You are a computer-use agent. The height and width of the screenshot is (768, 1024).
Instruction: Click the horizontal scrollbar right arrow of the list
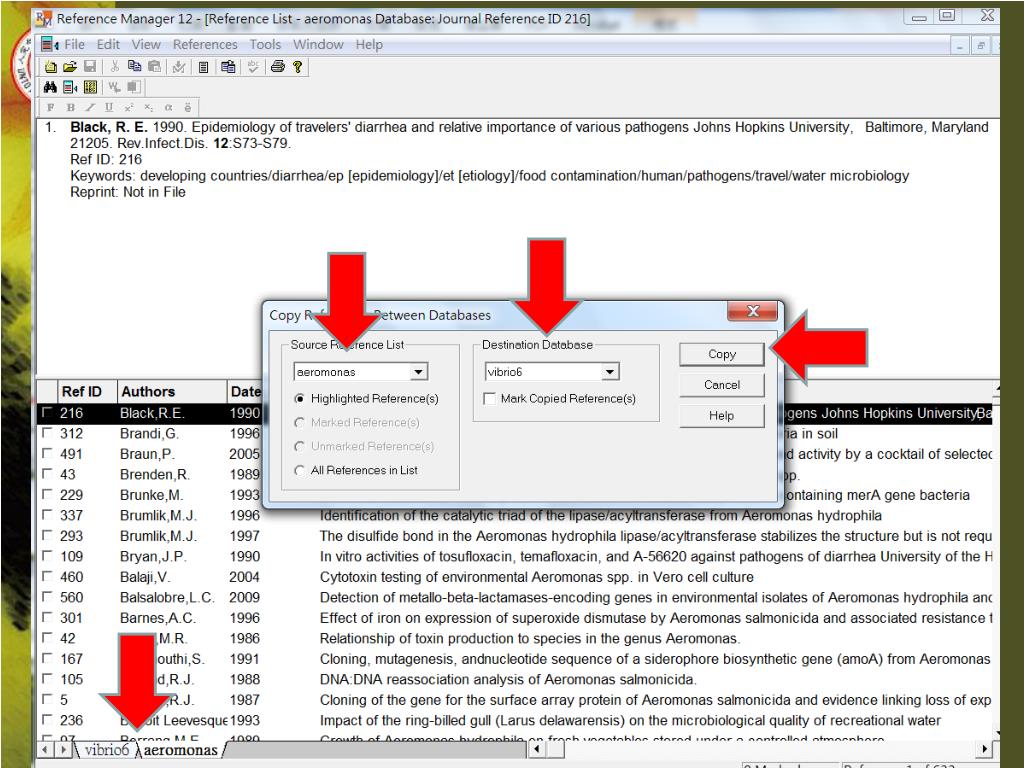[985, 749]
